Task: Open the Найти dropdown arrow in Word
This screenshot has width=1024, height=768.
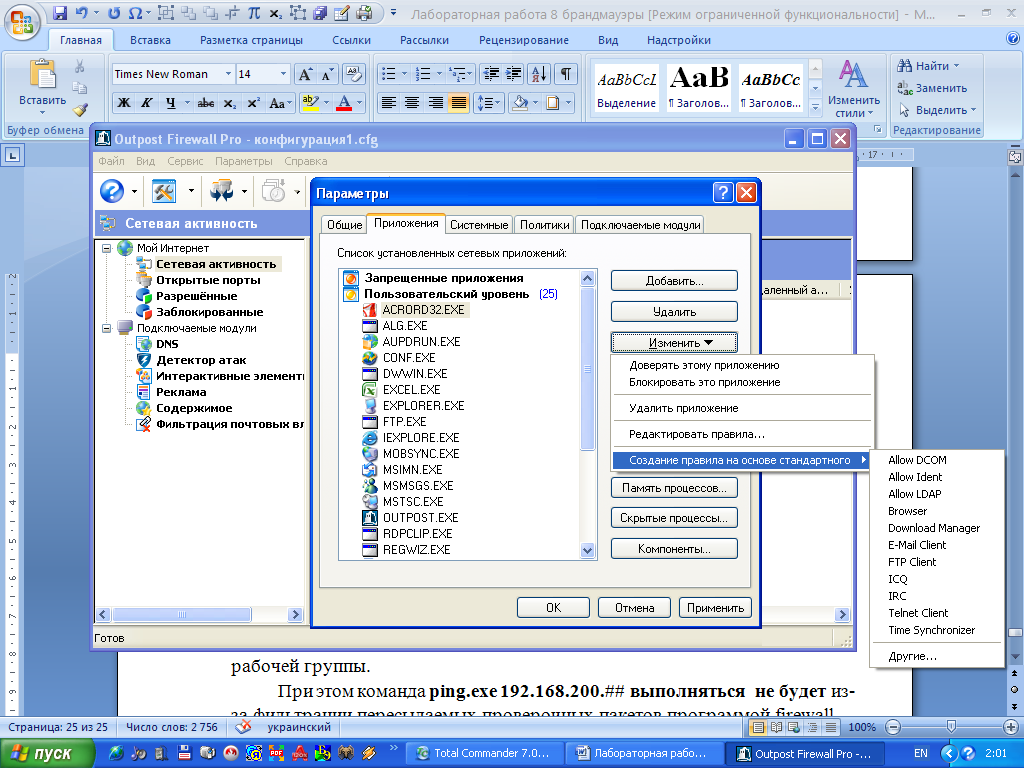Action: (x=957, y=66)
